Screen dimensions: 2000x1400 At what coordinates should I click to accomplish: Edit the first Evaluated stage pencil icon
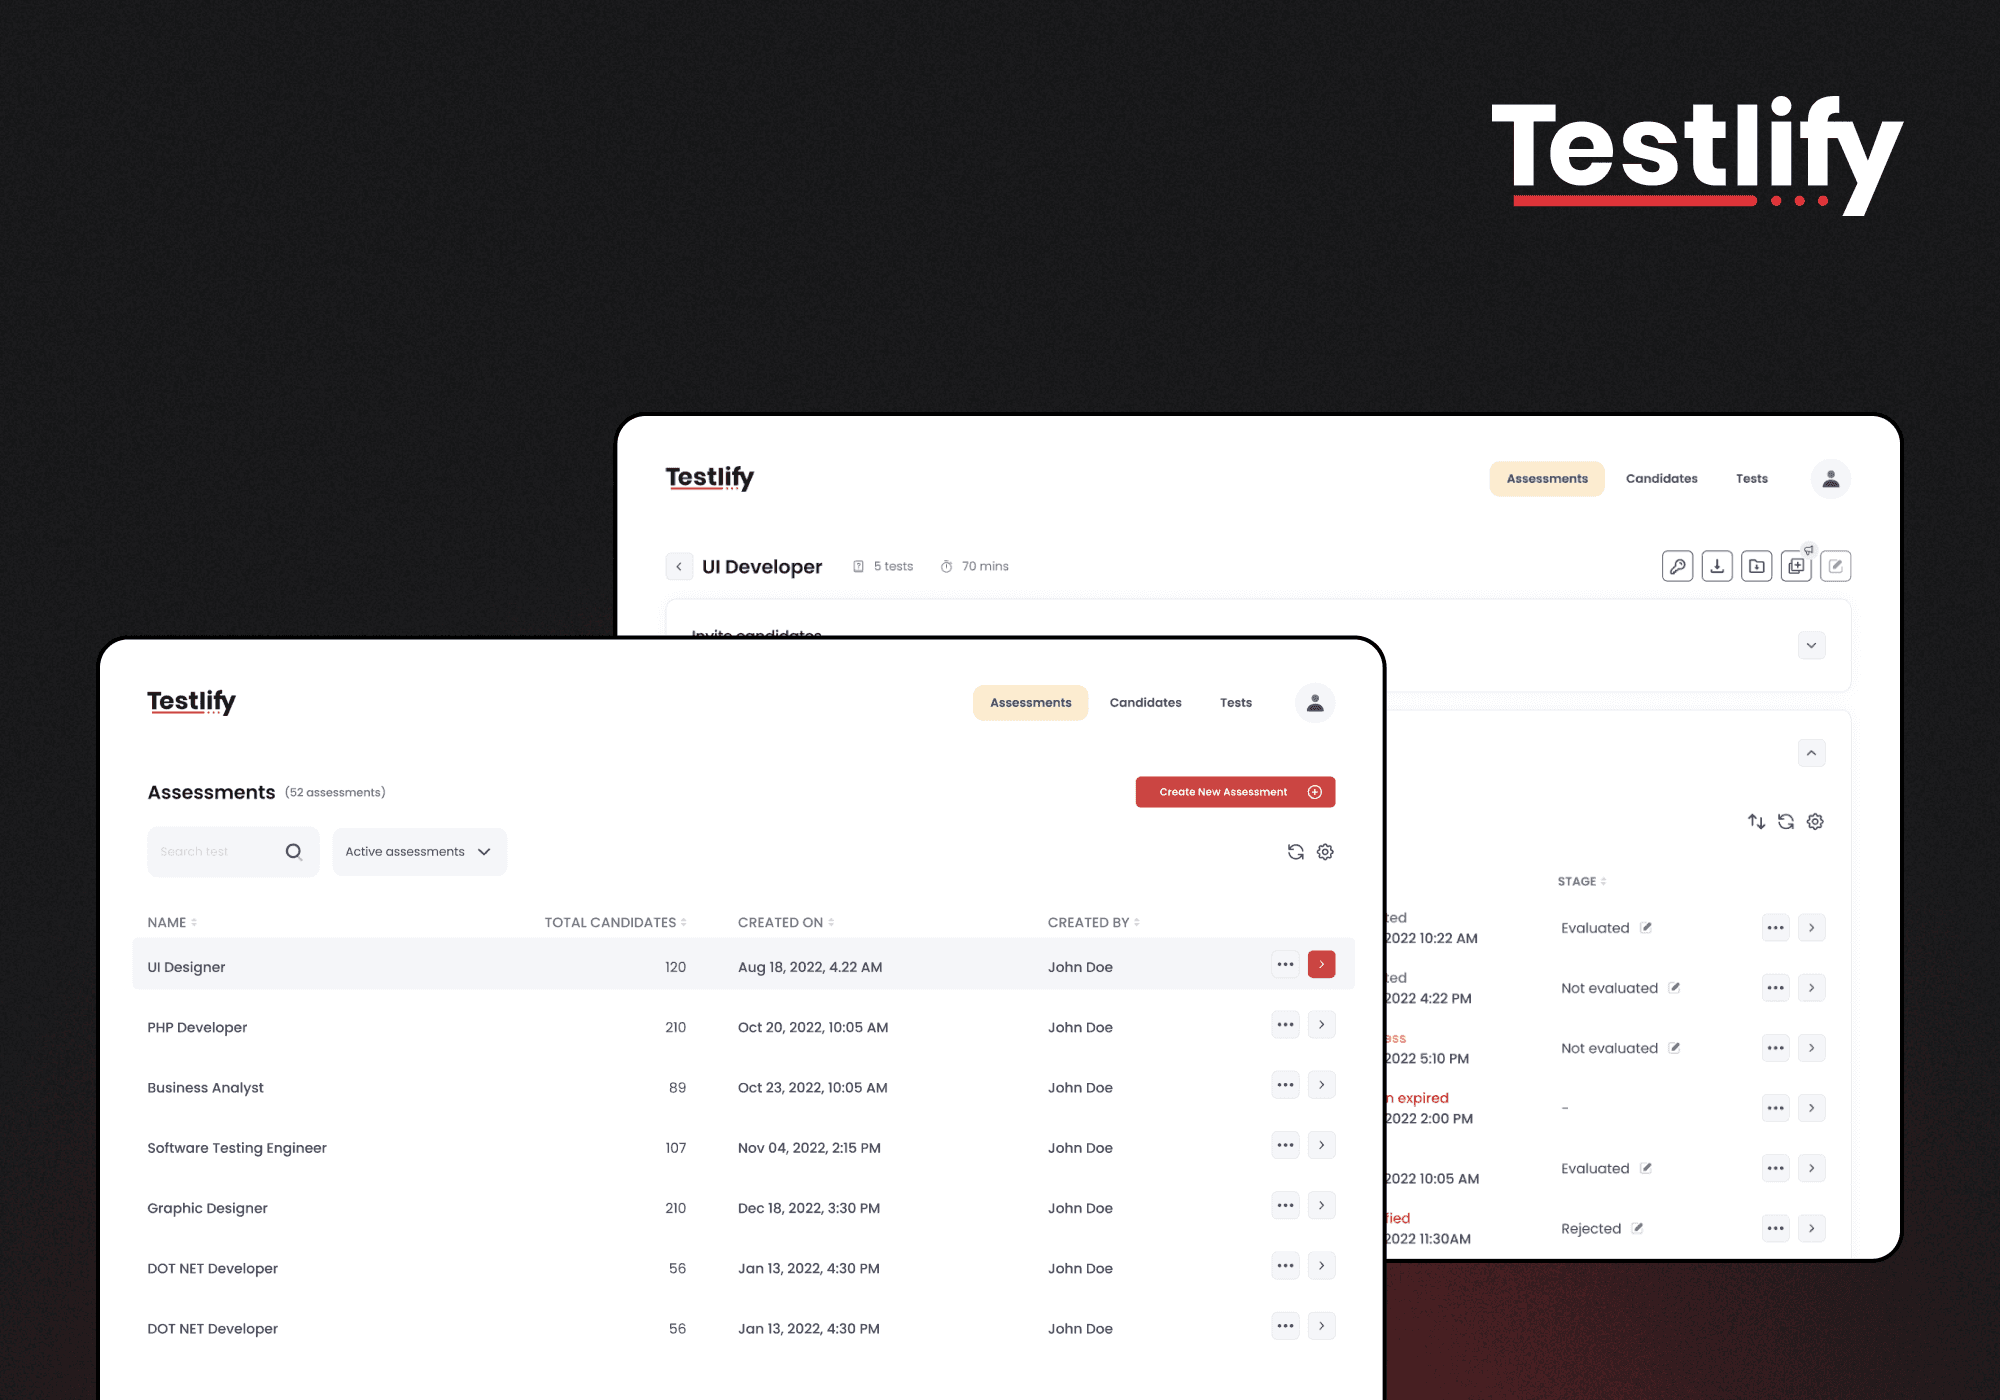(x=1646, y=927)
